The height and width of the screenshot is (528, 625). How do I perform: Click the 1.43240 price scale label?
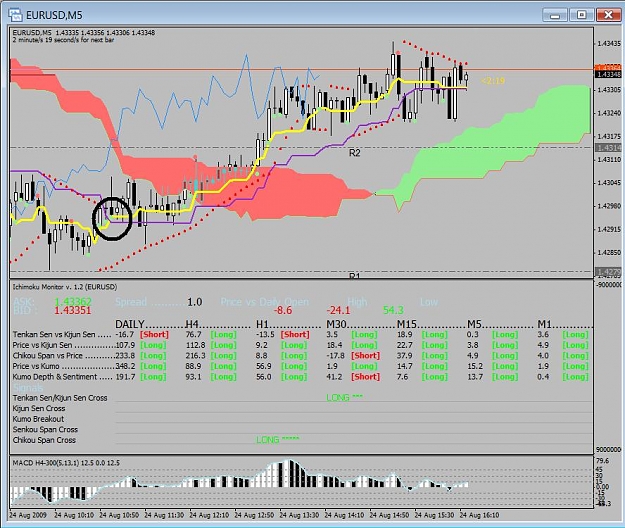coord(609,113)
